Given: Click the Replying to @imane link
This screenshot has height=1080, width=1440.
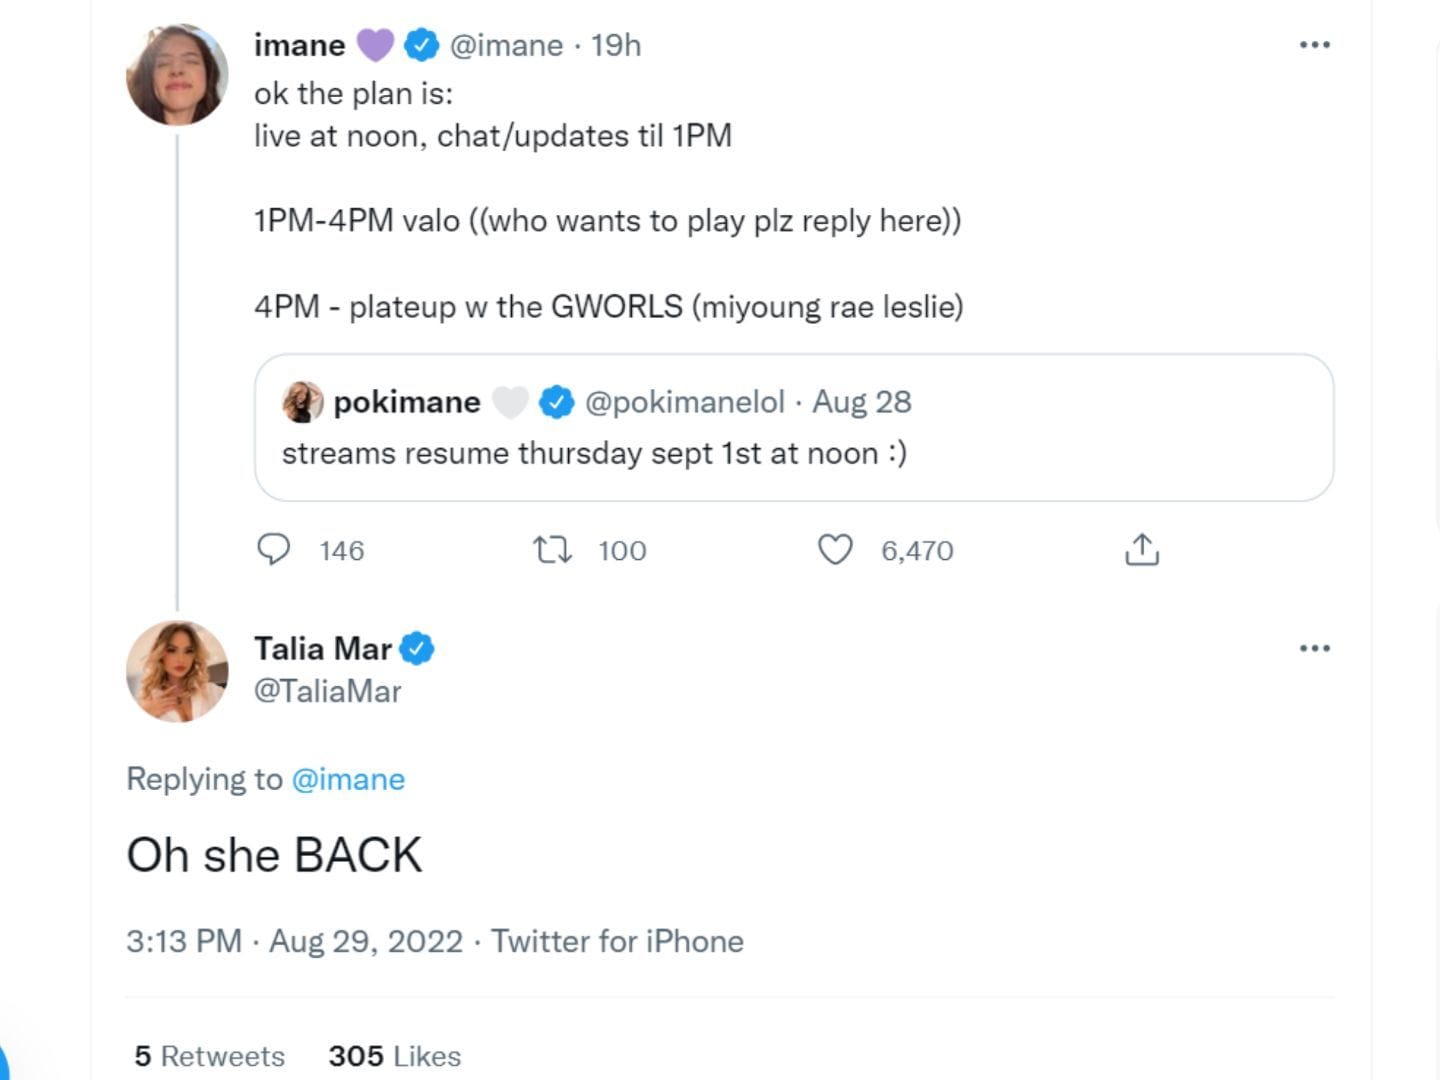Looking at the screenshot, I should pyautogui.click(x=350, y=779).
